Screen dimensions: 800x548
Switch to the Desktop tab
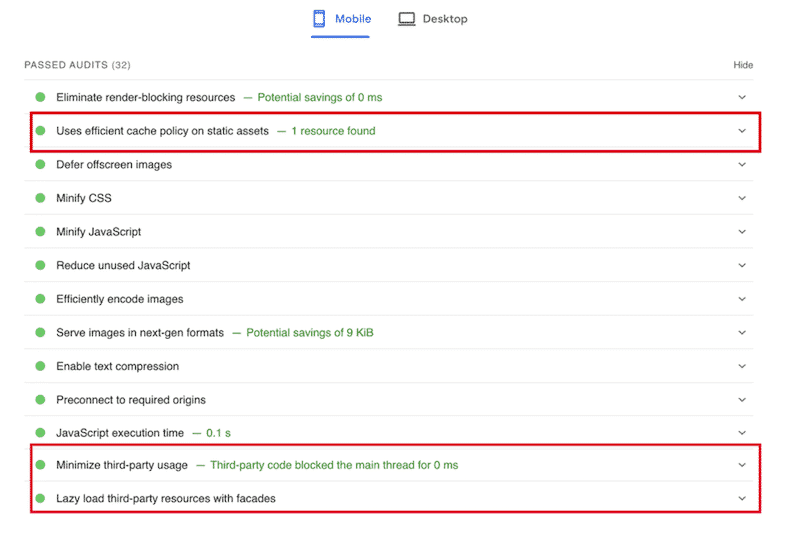(x=433, y=19)
